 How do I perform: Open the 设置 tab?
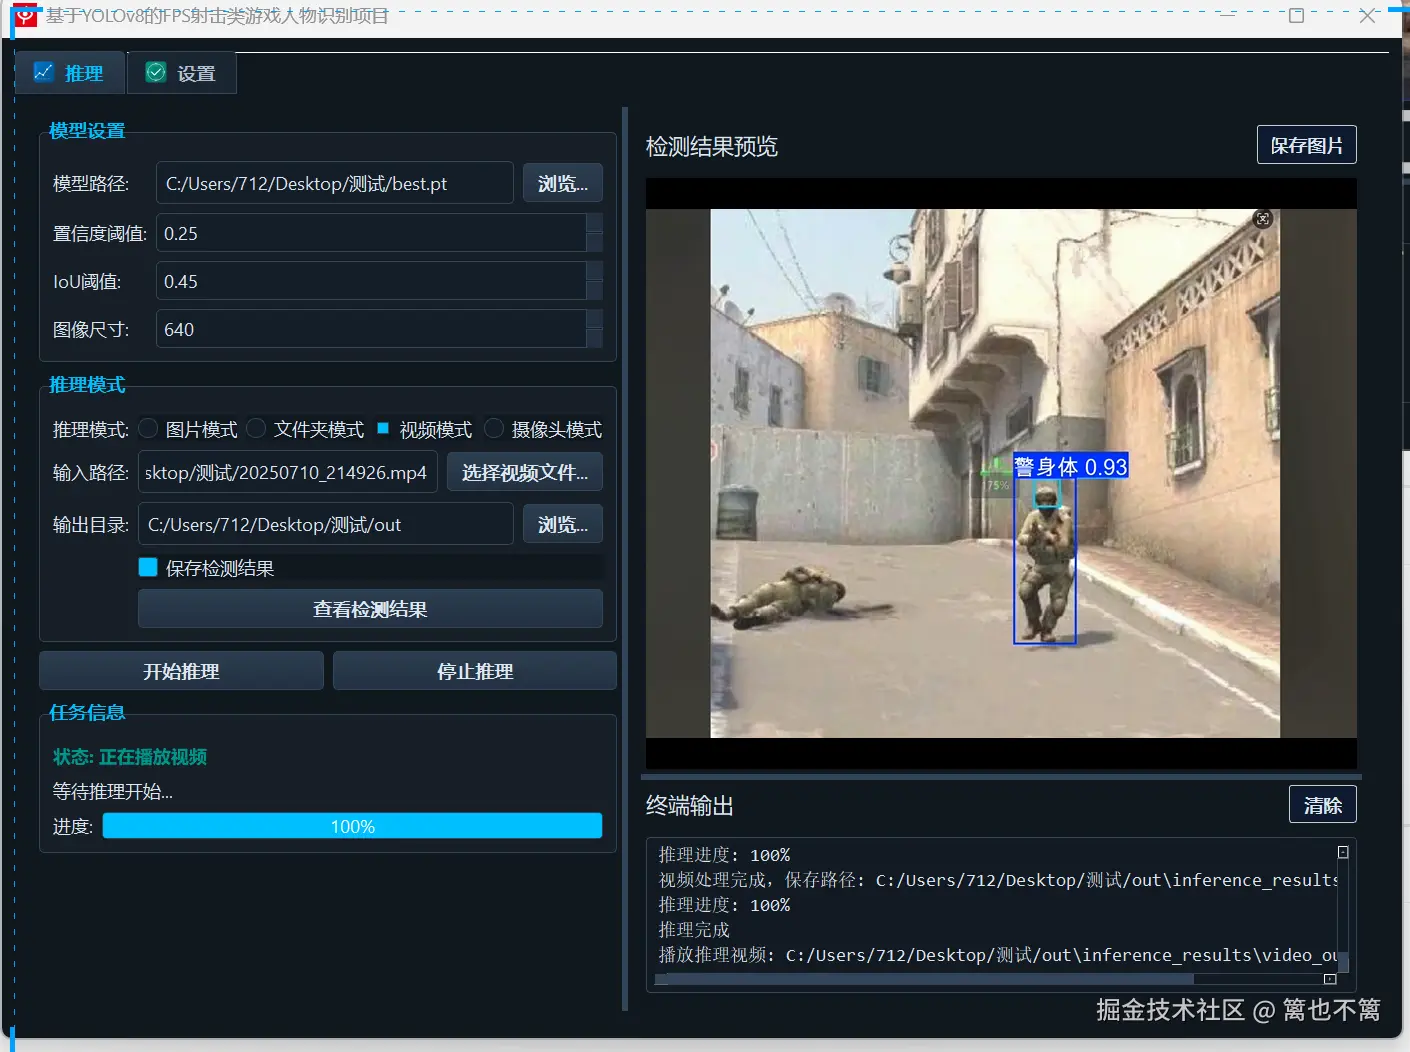click(182, 73)
